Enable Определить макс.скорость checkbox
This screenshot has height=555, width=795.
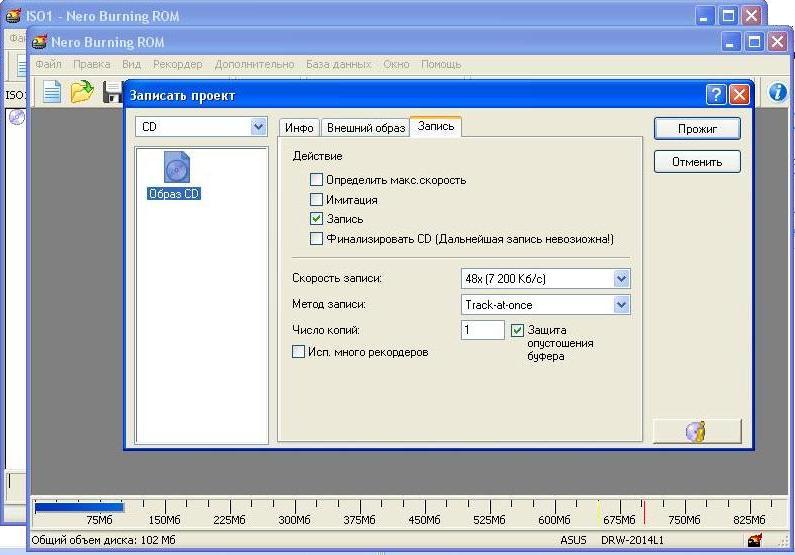pos(316,179)
